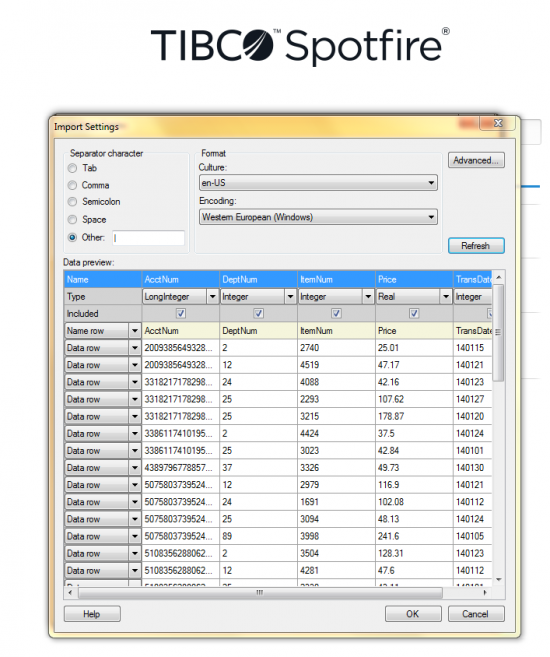
Task: Click the ItemNum column header
Action: (x=336, y=279)
